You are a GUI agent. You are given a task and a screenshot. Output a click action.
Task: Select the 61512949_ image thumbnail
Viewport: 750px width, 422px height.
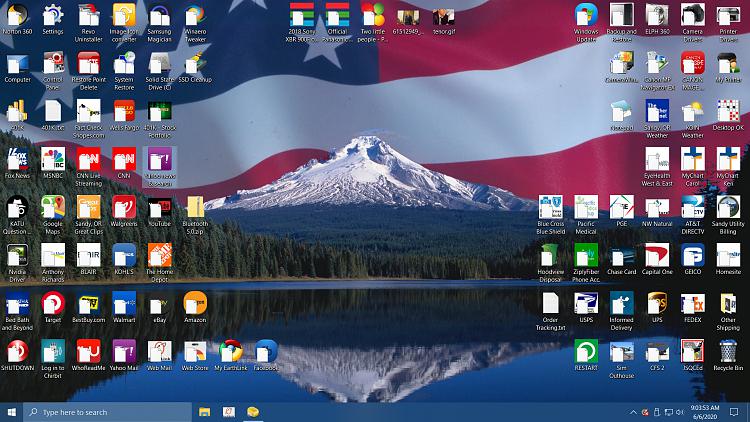tap(408, 17)
